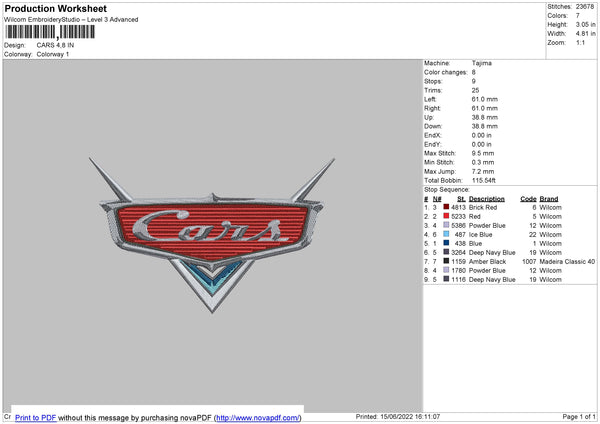Click the Powder Blue swatch with 1780 stitches

[446, 270]
